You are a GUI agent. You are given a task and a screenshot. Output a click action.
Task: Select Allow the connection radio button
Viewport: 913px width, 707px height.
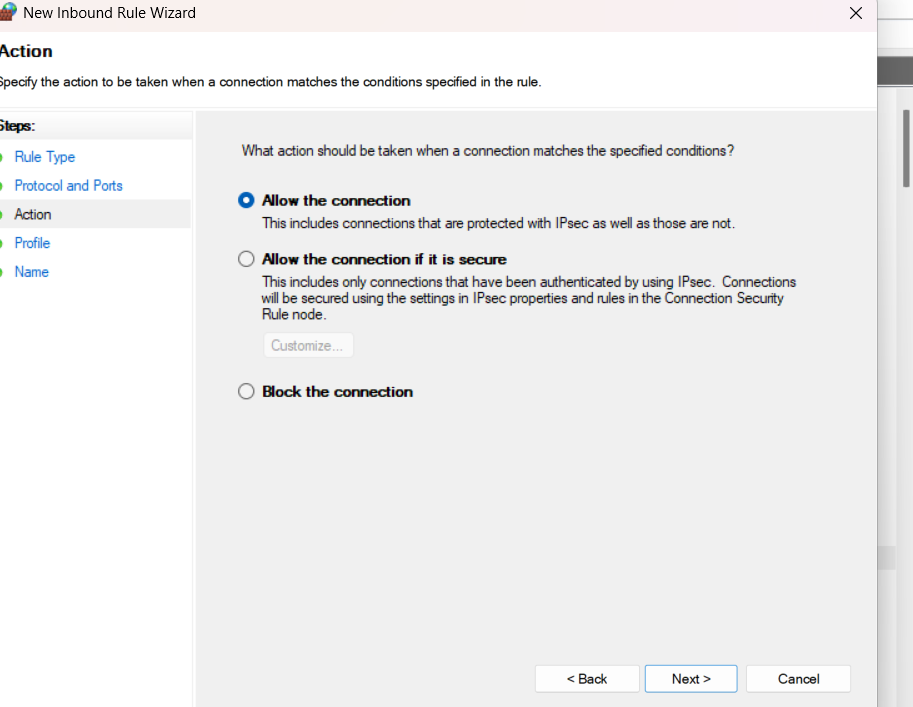pos(246,200)
